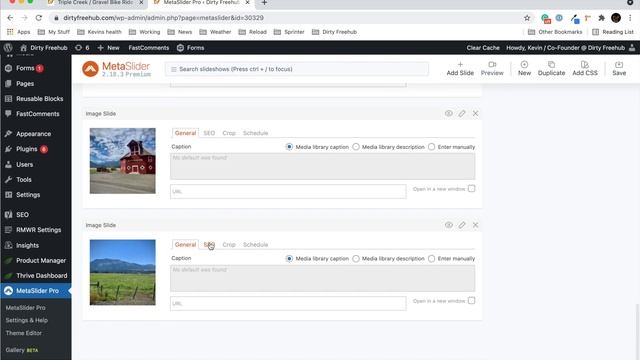Select Media library caption for barn slide
The image size is (640, 360).
[x=289, y=147]
